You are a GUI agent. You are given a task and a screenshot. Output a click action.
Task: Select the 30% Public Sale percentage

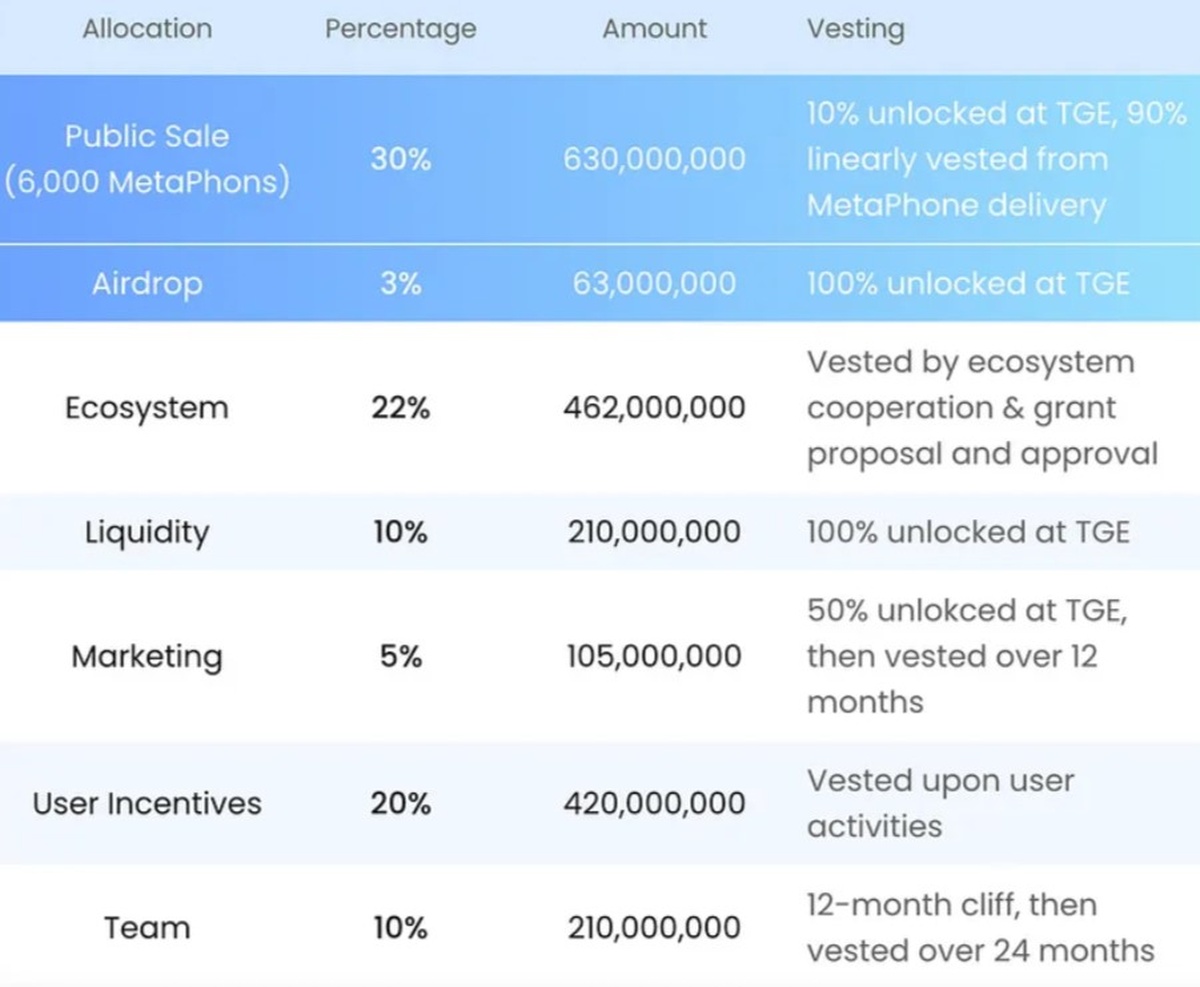(400, 159)
